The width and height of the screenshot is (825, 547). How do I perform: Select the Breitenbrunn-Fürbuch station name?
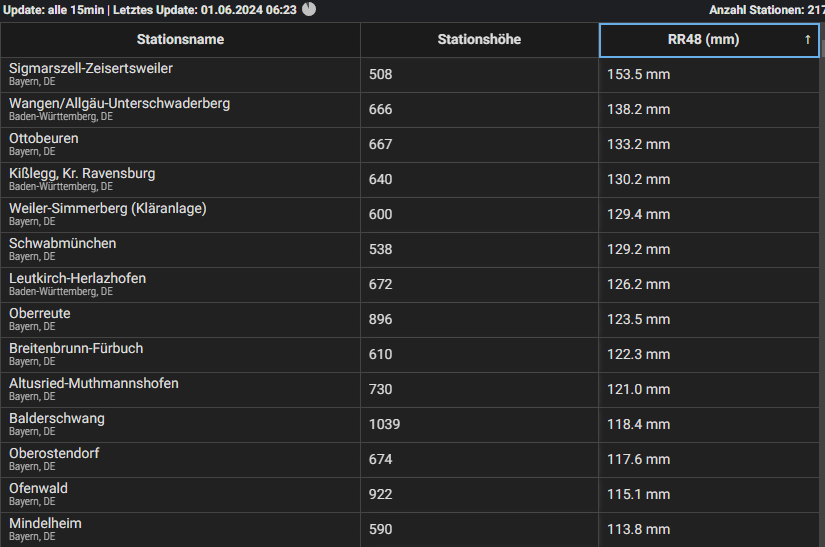pos(76,348)
